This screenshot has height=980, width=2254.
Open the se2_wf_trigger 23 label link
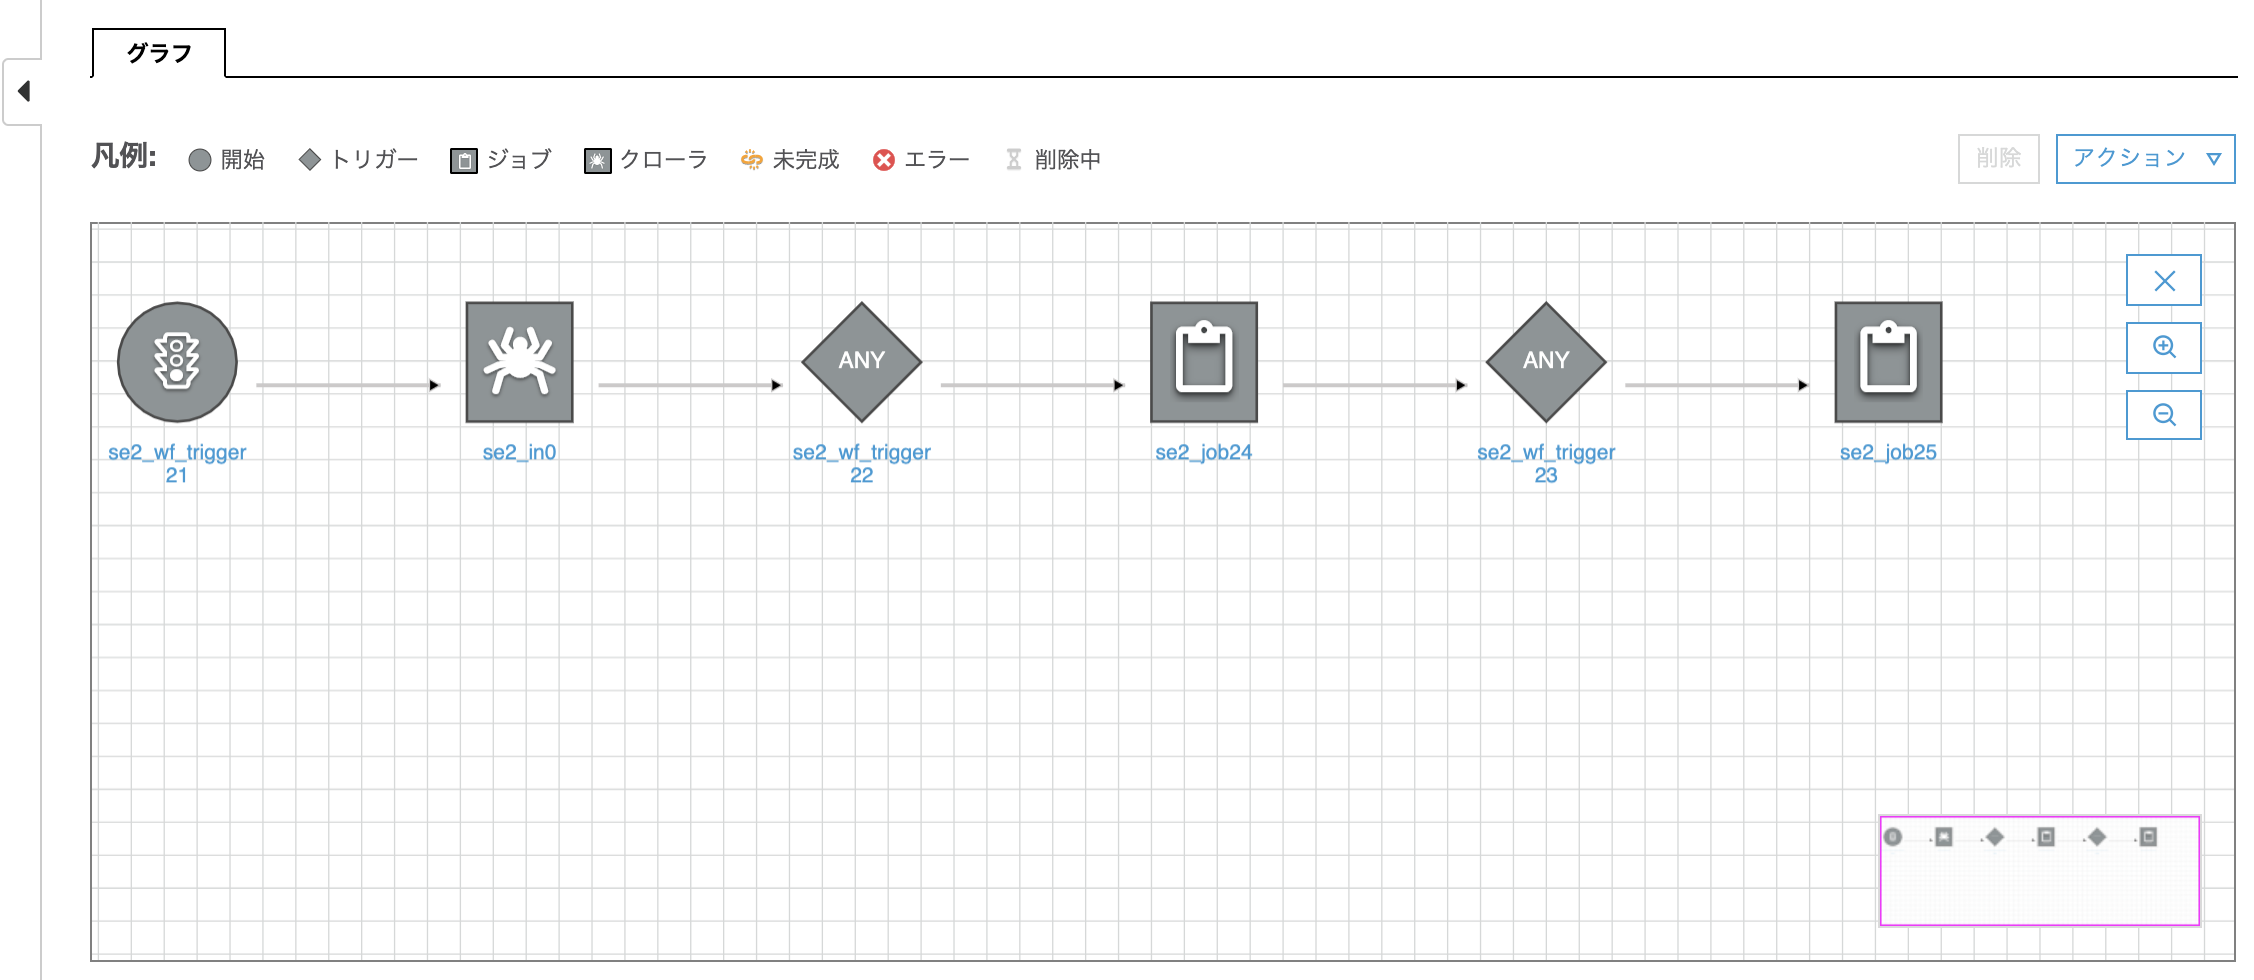[x=1546, y=463]
